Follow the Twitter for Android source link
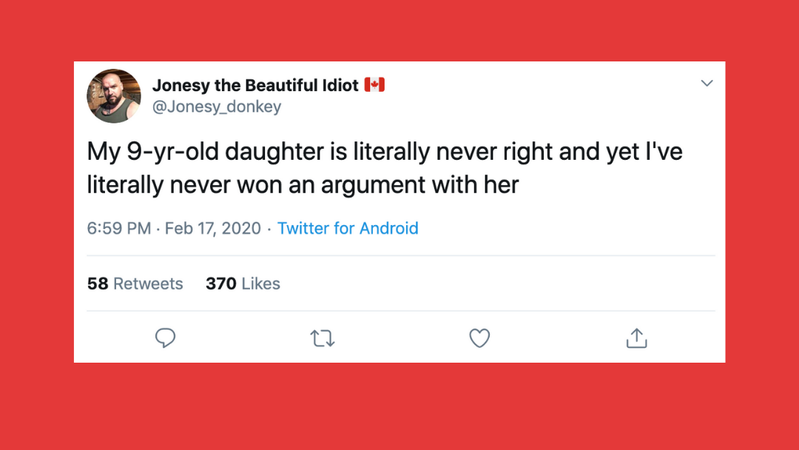The height and width of the screenshot is (450, 799). click(x=348, y=228)
